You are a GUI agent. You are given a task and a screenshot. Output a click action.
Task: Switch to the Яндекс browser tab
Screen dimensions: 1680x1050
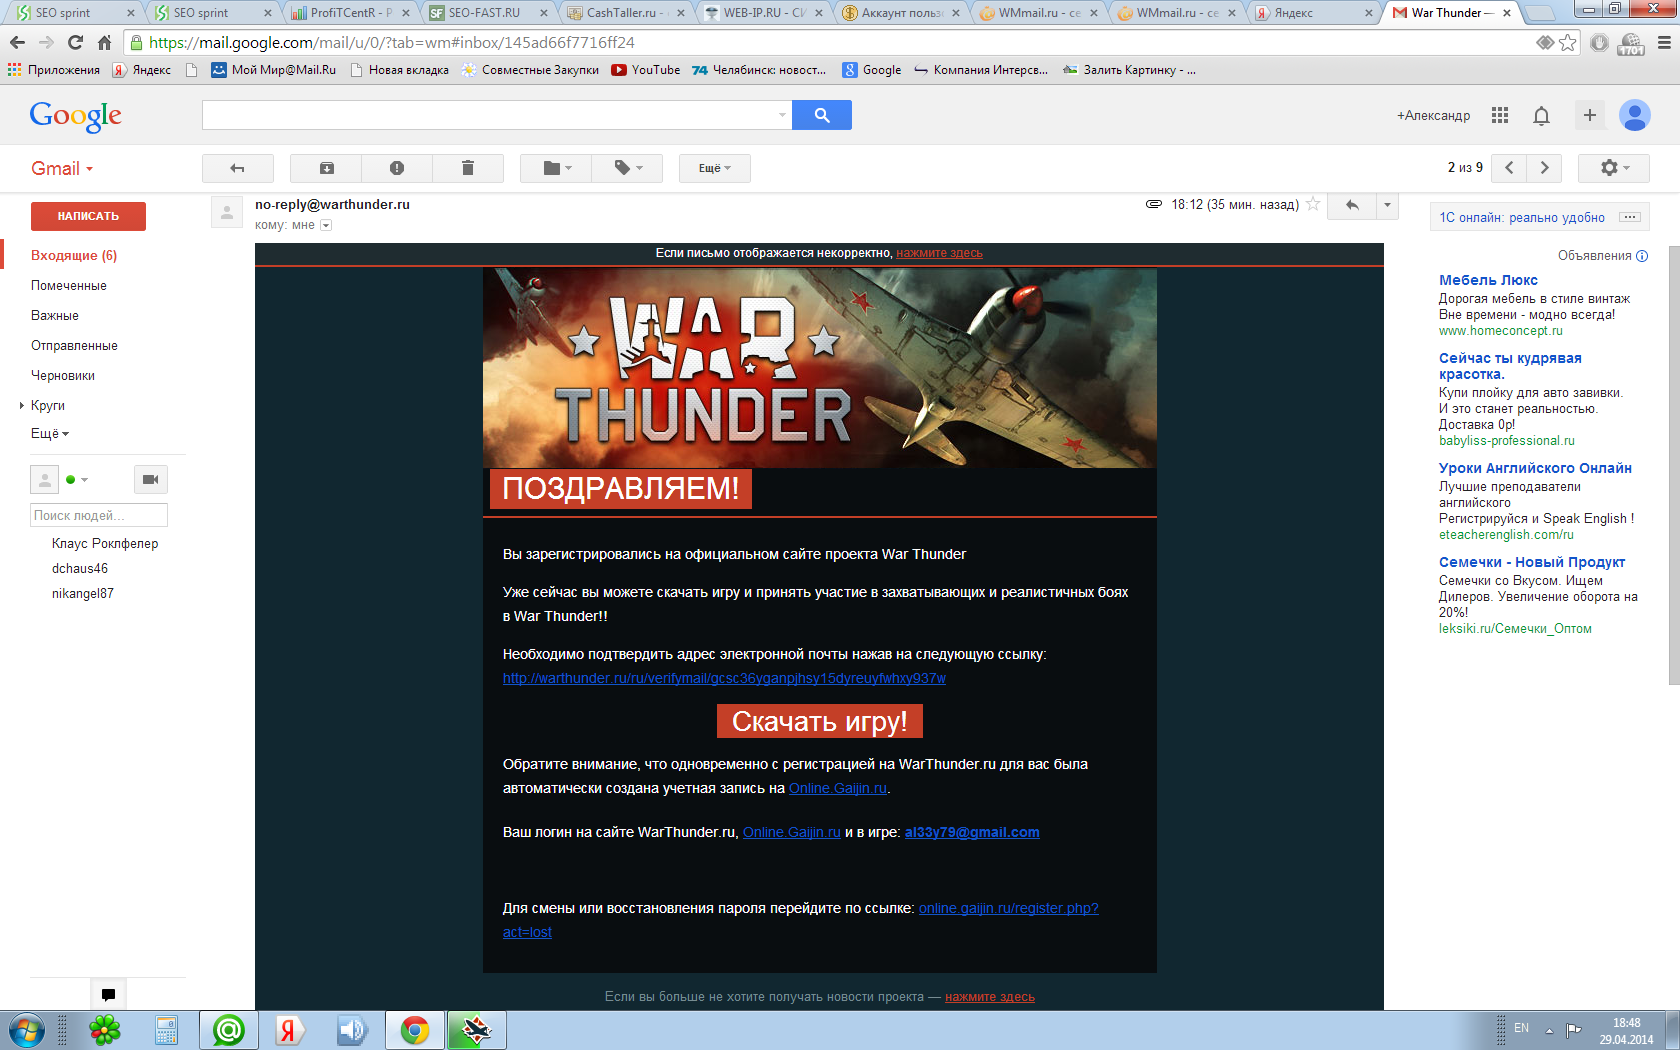pyautogui.click(x=1310, y=13)
